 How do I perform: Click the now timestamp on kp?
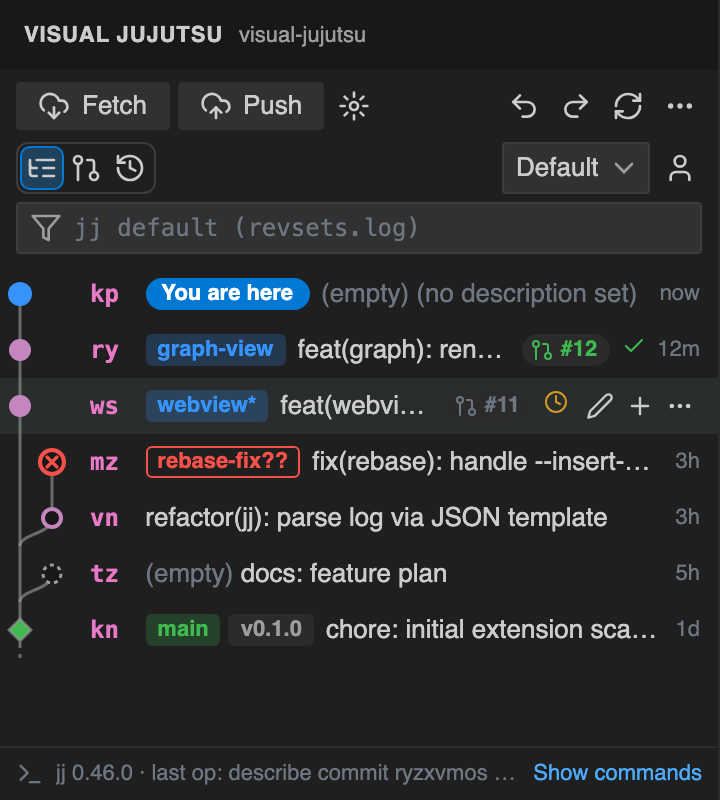680,293
